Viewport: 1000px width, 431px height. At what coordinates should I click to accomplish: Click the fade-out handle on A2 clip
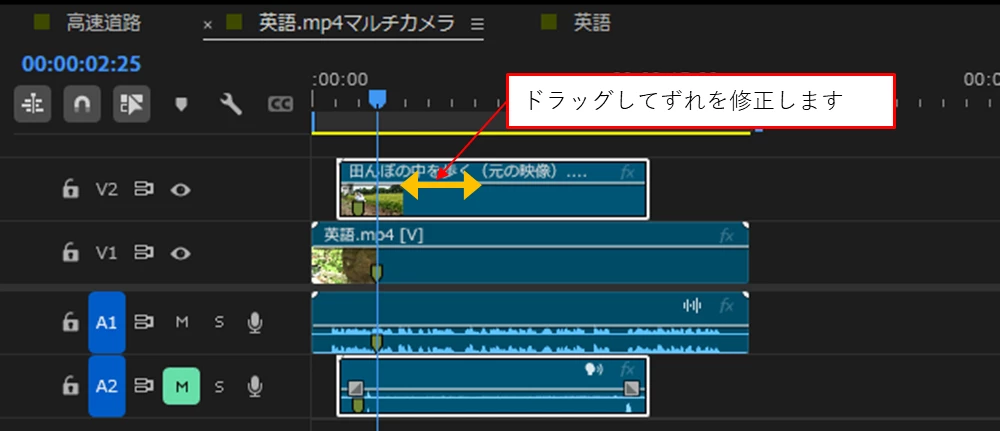631,388
